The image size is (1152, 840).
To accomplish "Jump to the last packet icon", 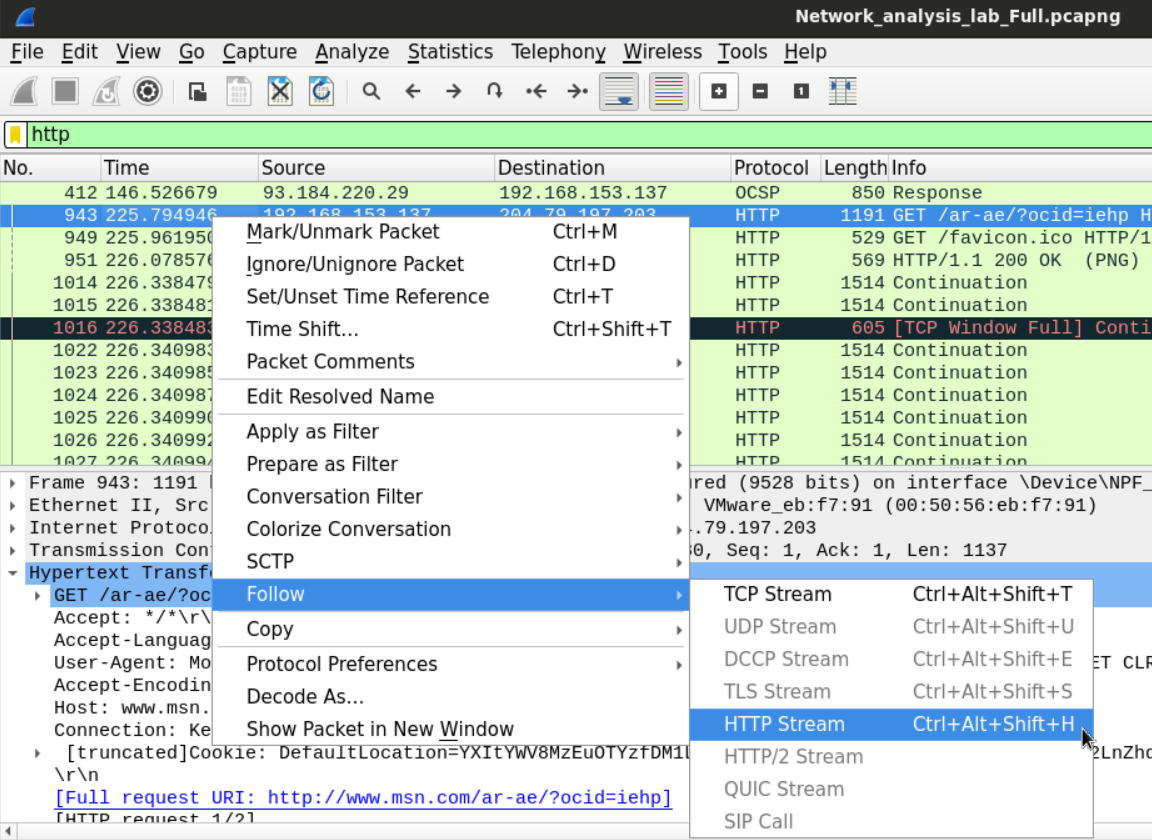I will click(577, 92).
